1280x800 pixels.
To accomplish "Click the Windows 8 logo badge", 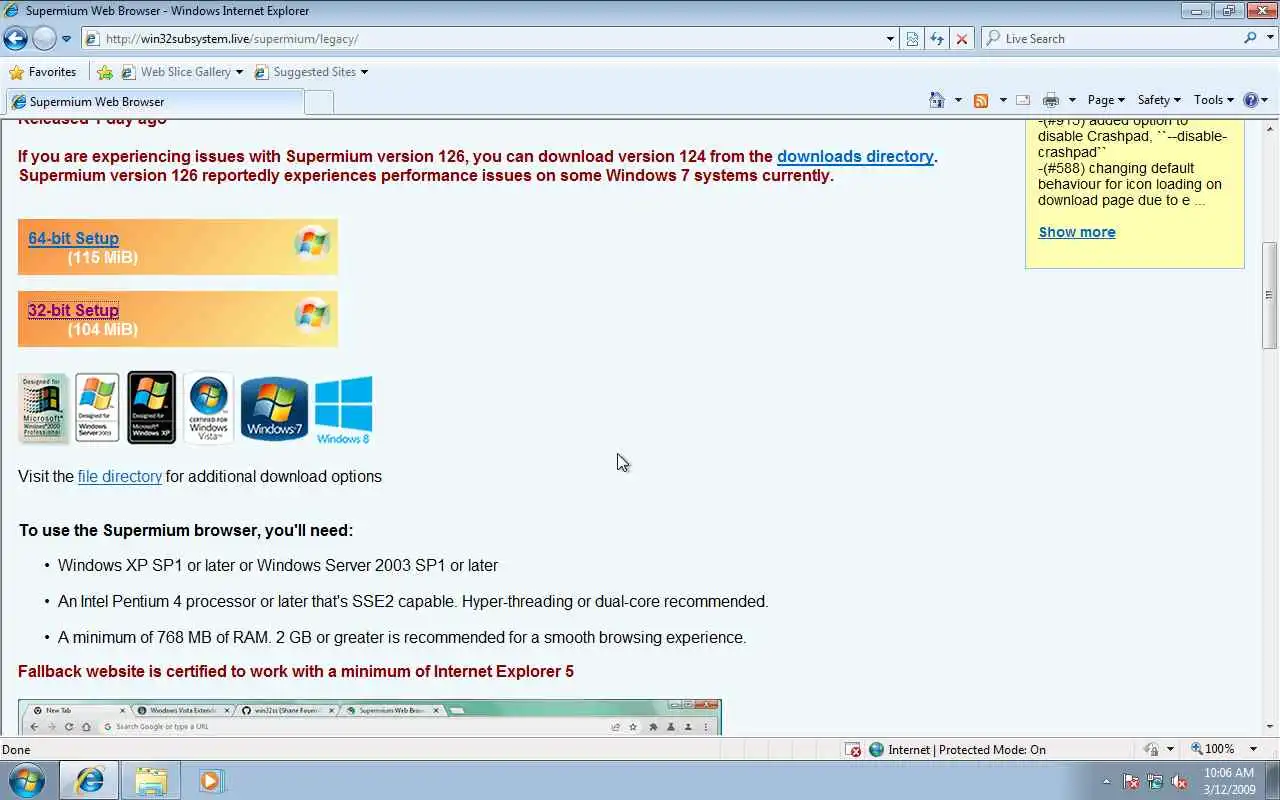I will click(x=344, y=409).
